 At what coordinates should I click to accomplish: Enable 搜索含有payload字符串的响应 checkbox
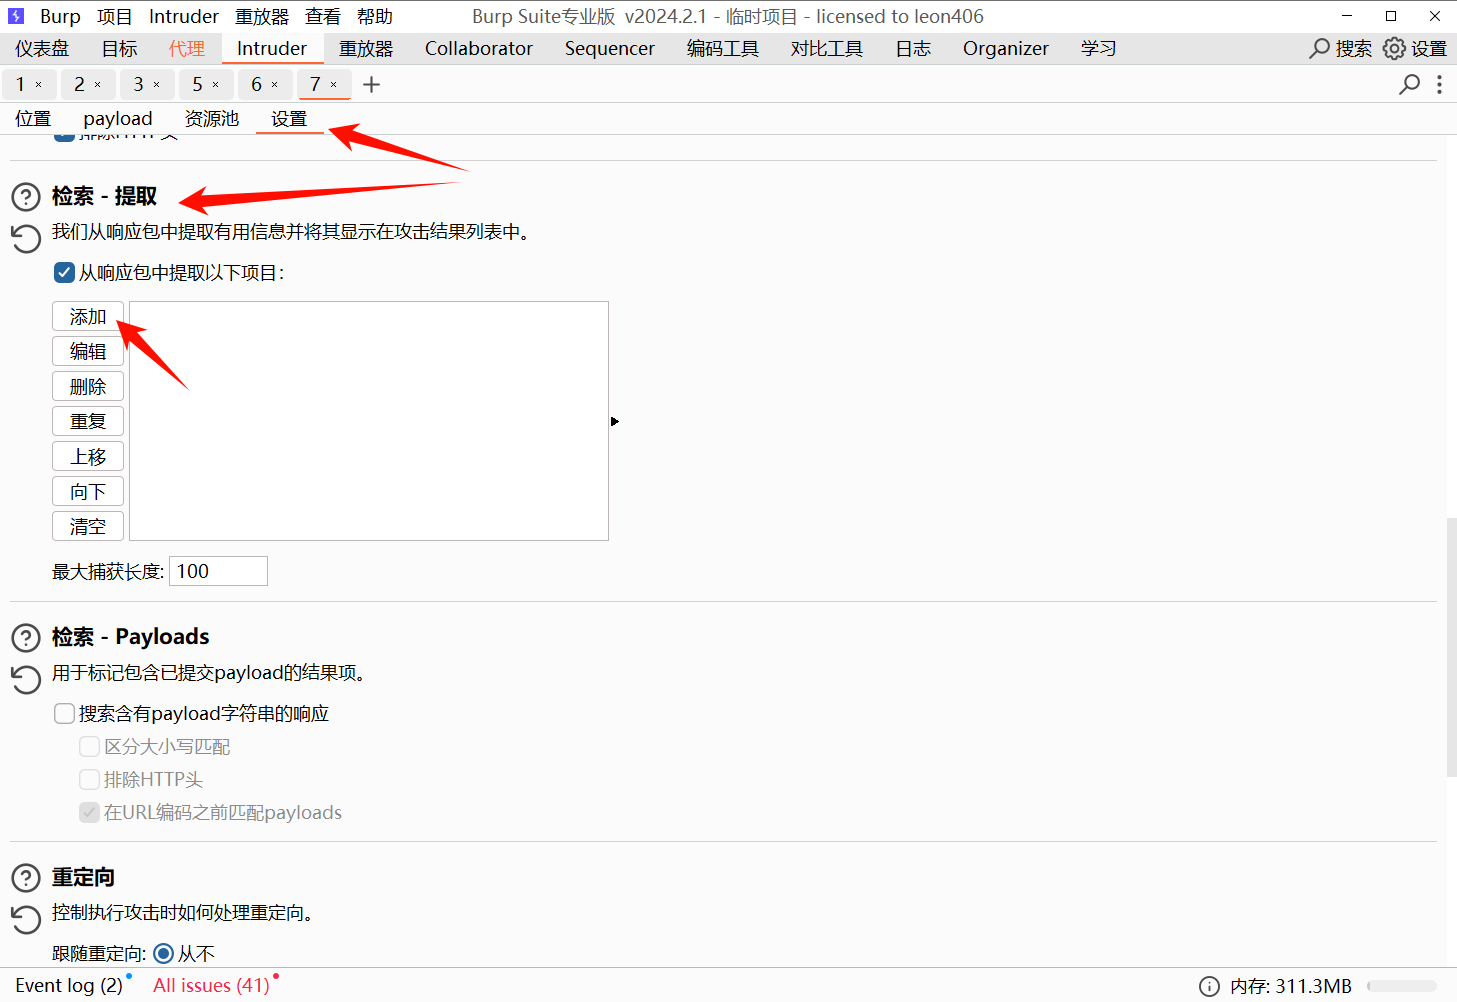(64, 713)
